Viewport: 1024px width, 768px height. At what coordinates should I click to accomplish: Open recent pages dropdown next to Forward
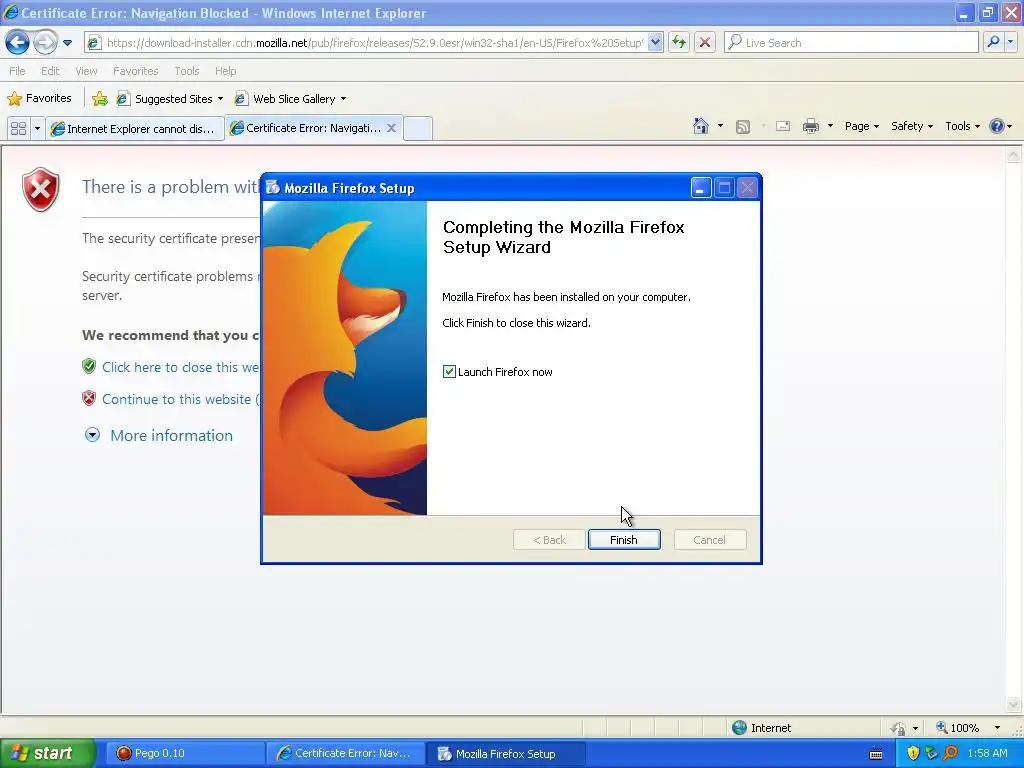67,43
